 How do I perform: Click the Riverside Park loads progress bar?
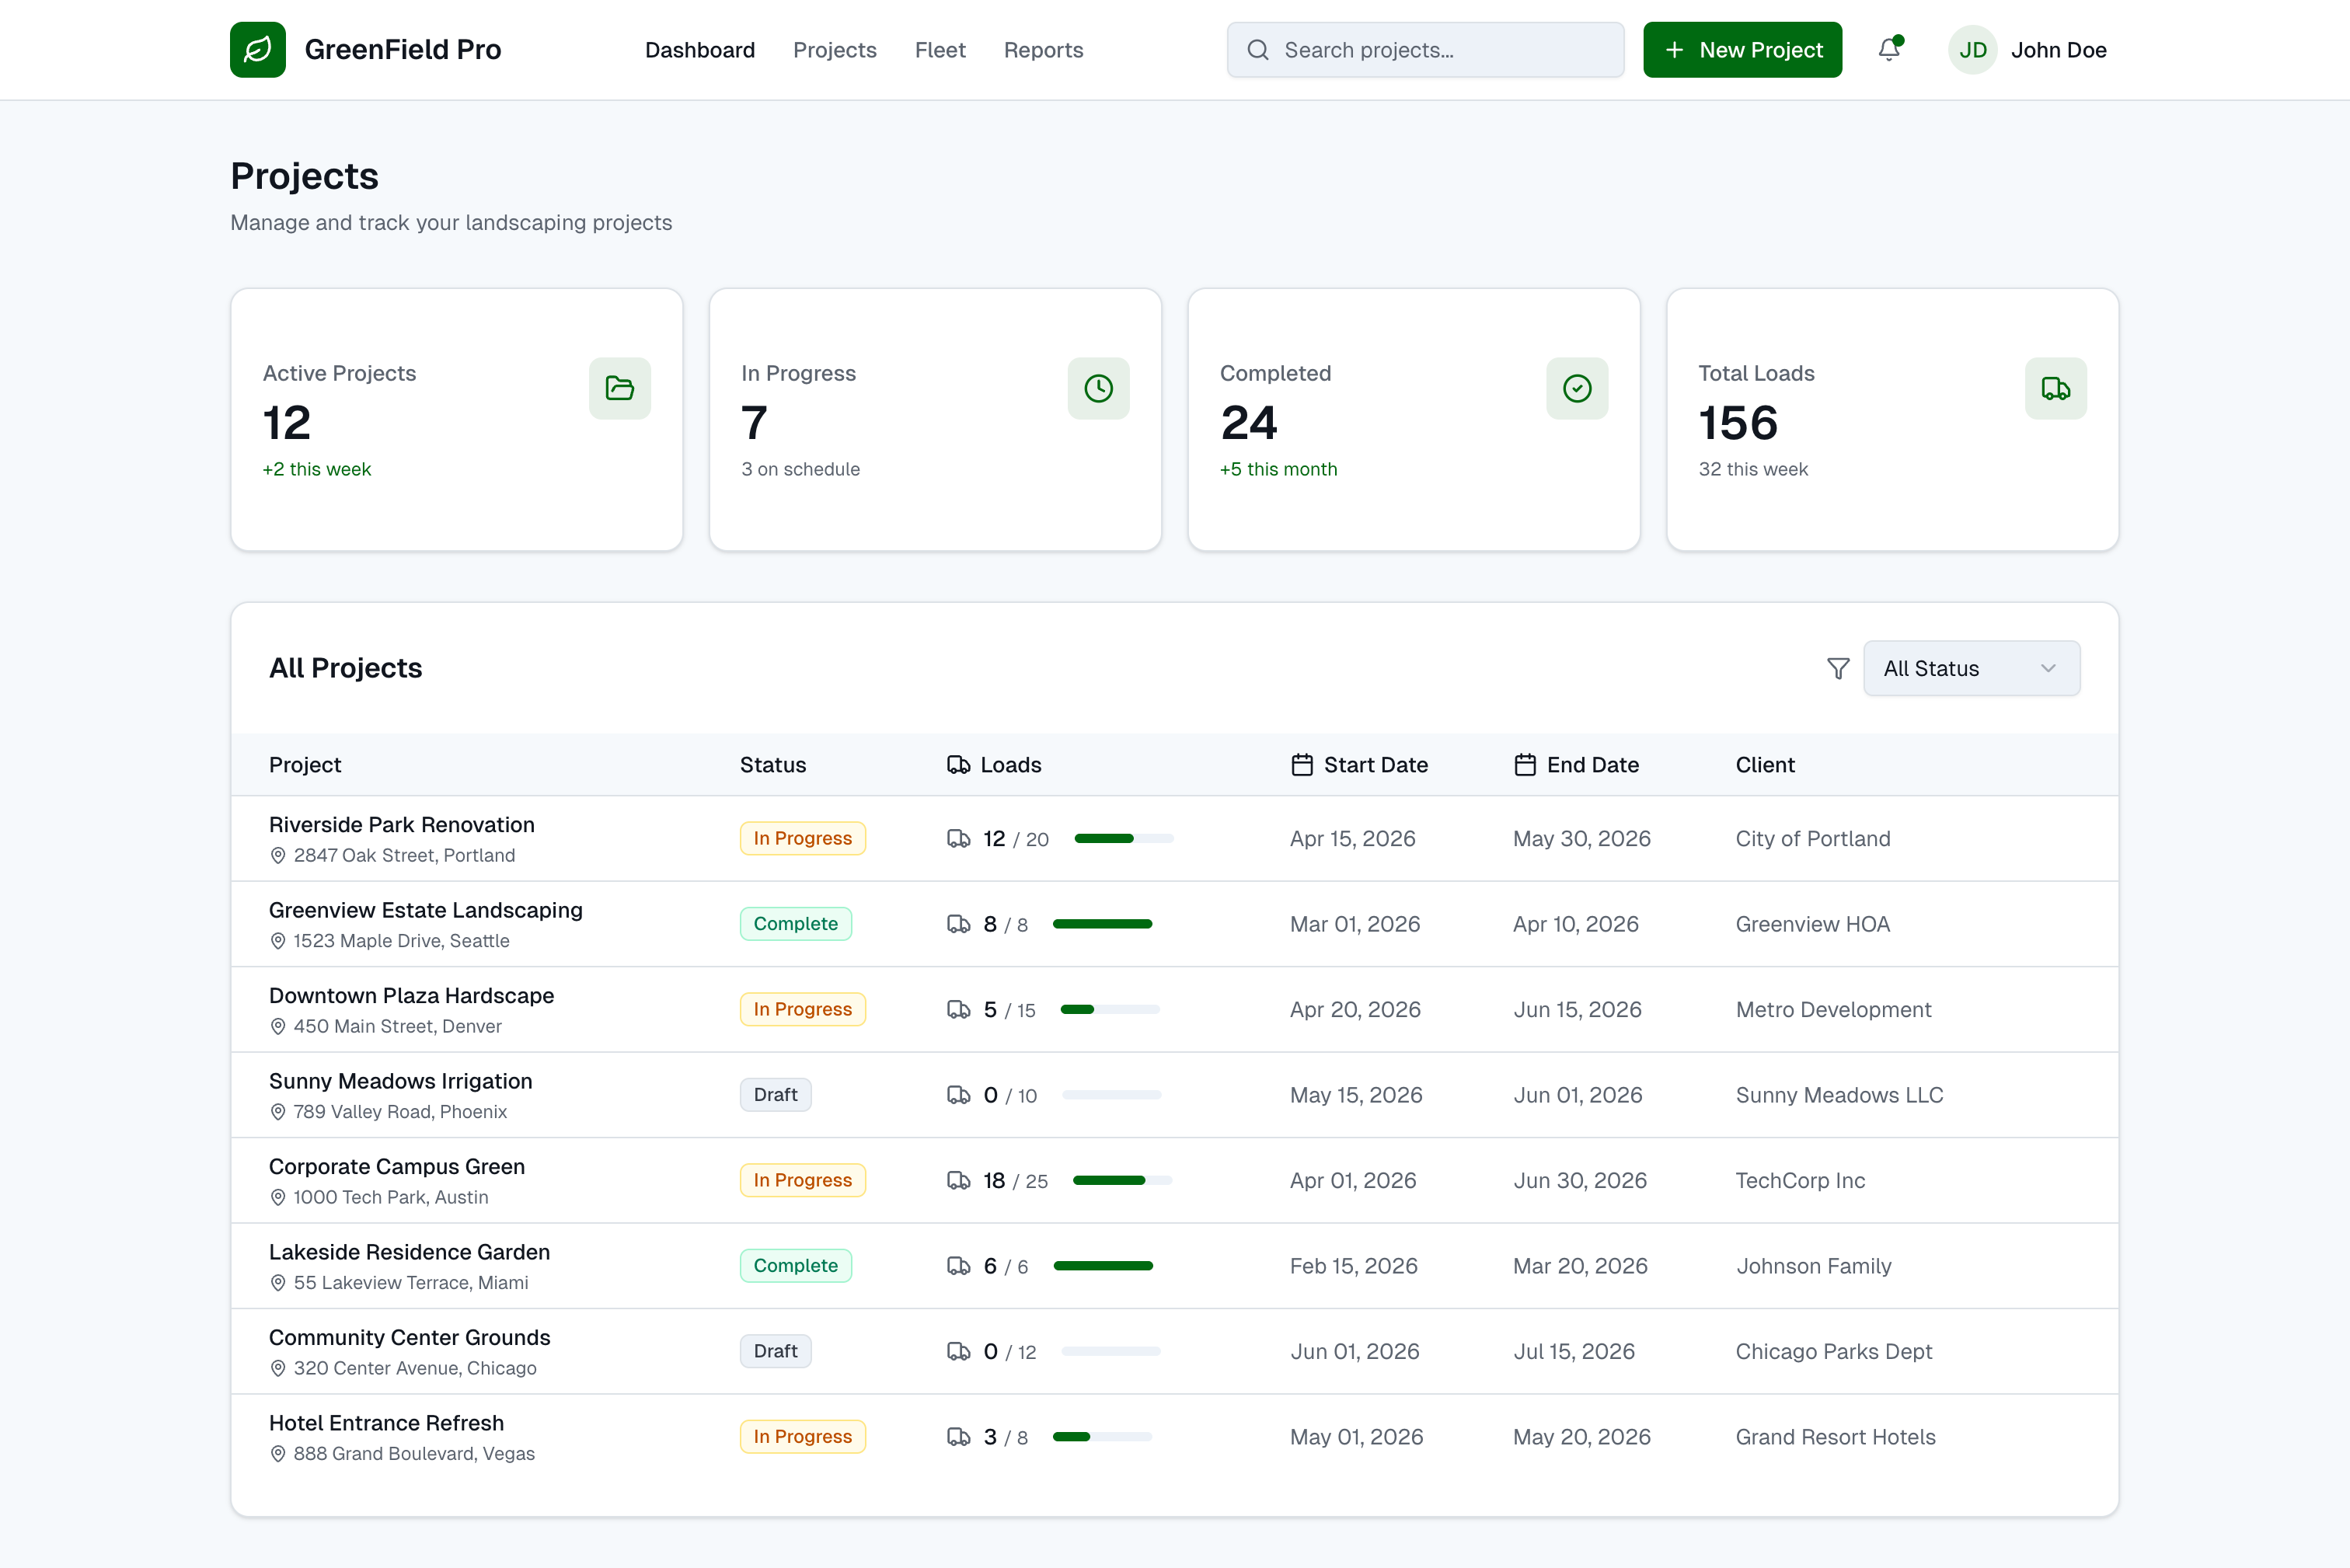(1123, 838)
